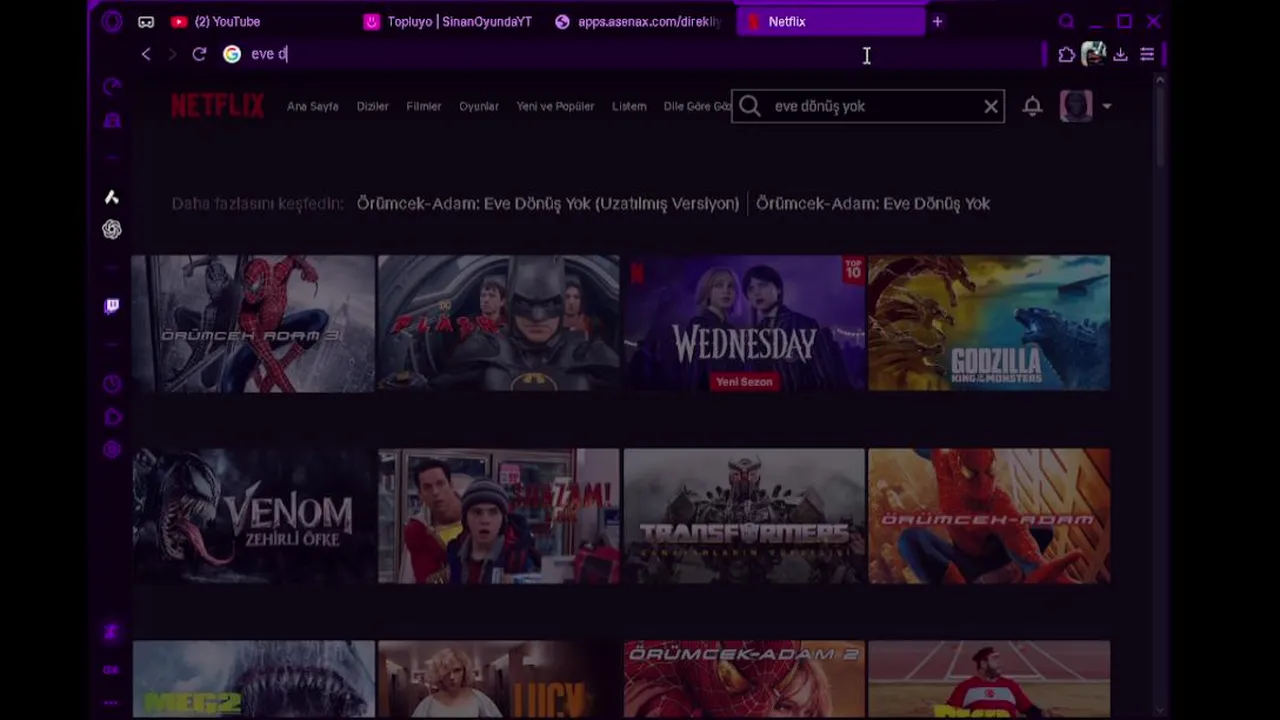Open Aria AI in the sidebar
Viewport: 1280px width, 720px height.
pos(112,197)
